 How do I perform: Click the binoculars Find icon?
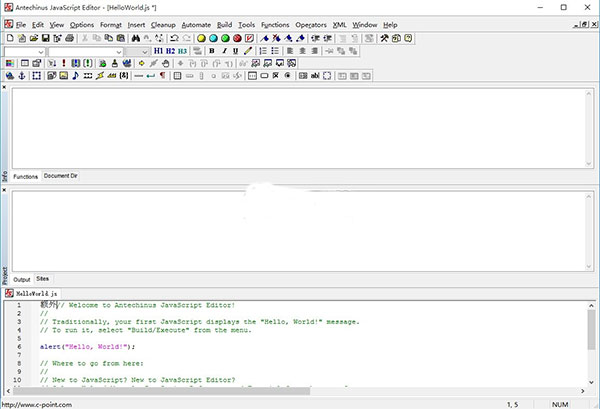click(x=136, y=38)
